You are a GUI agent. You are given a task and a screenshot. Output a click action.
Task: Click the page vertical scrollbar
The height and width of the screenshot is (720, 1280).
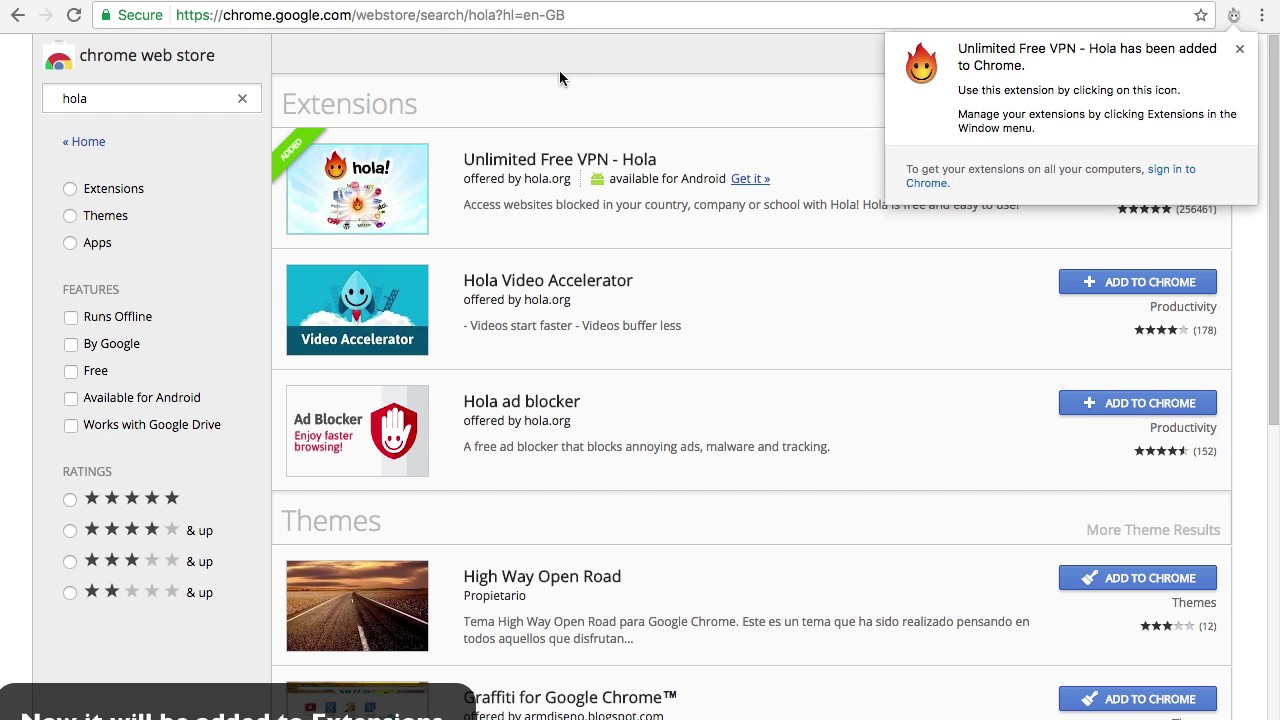[1273, 230]
